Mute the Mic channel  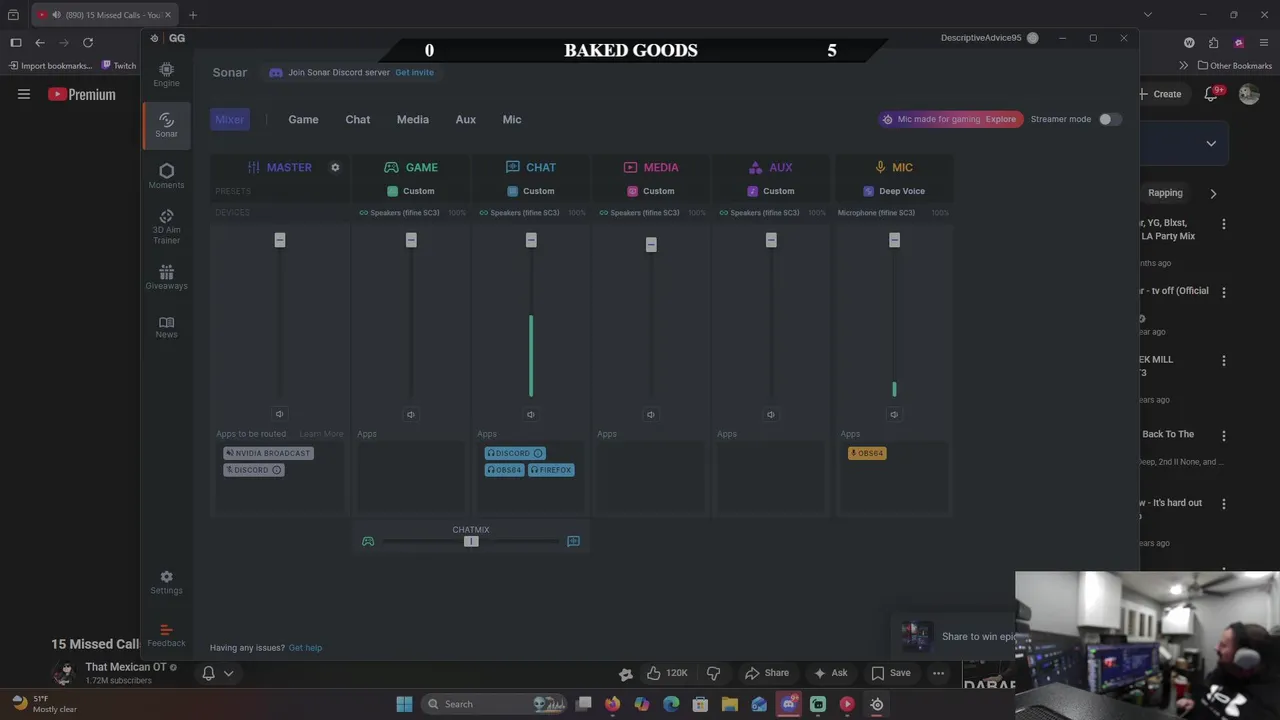[x=894, y=414]
